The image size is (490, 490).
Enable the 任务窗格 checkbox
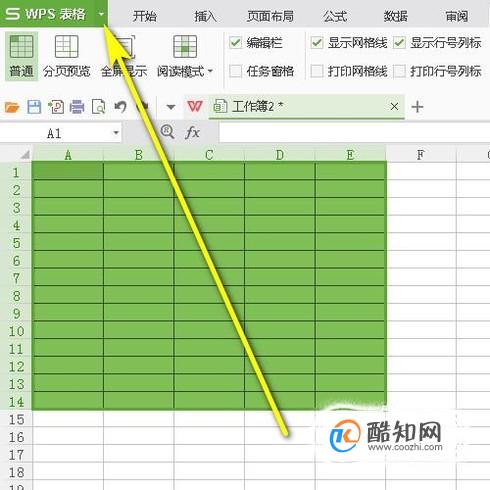pos(235,71)
